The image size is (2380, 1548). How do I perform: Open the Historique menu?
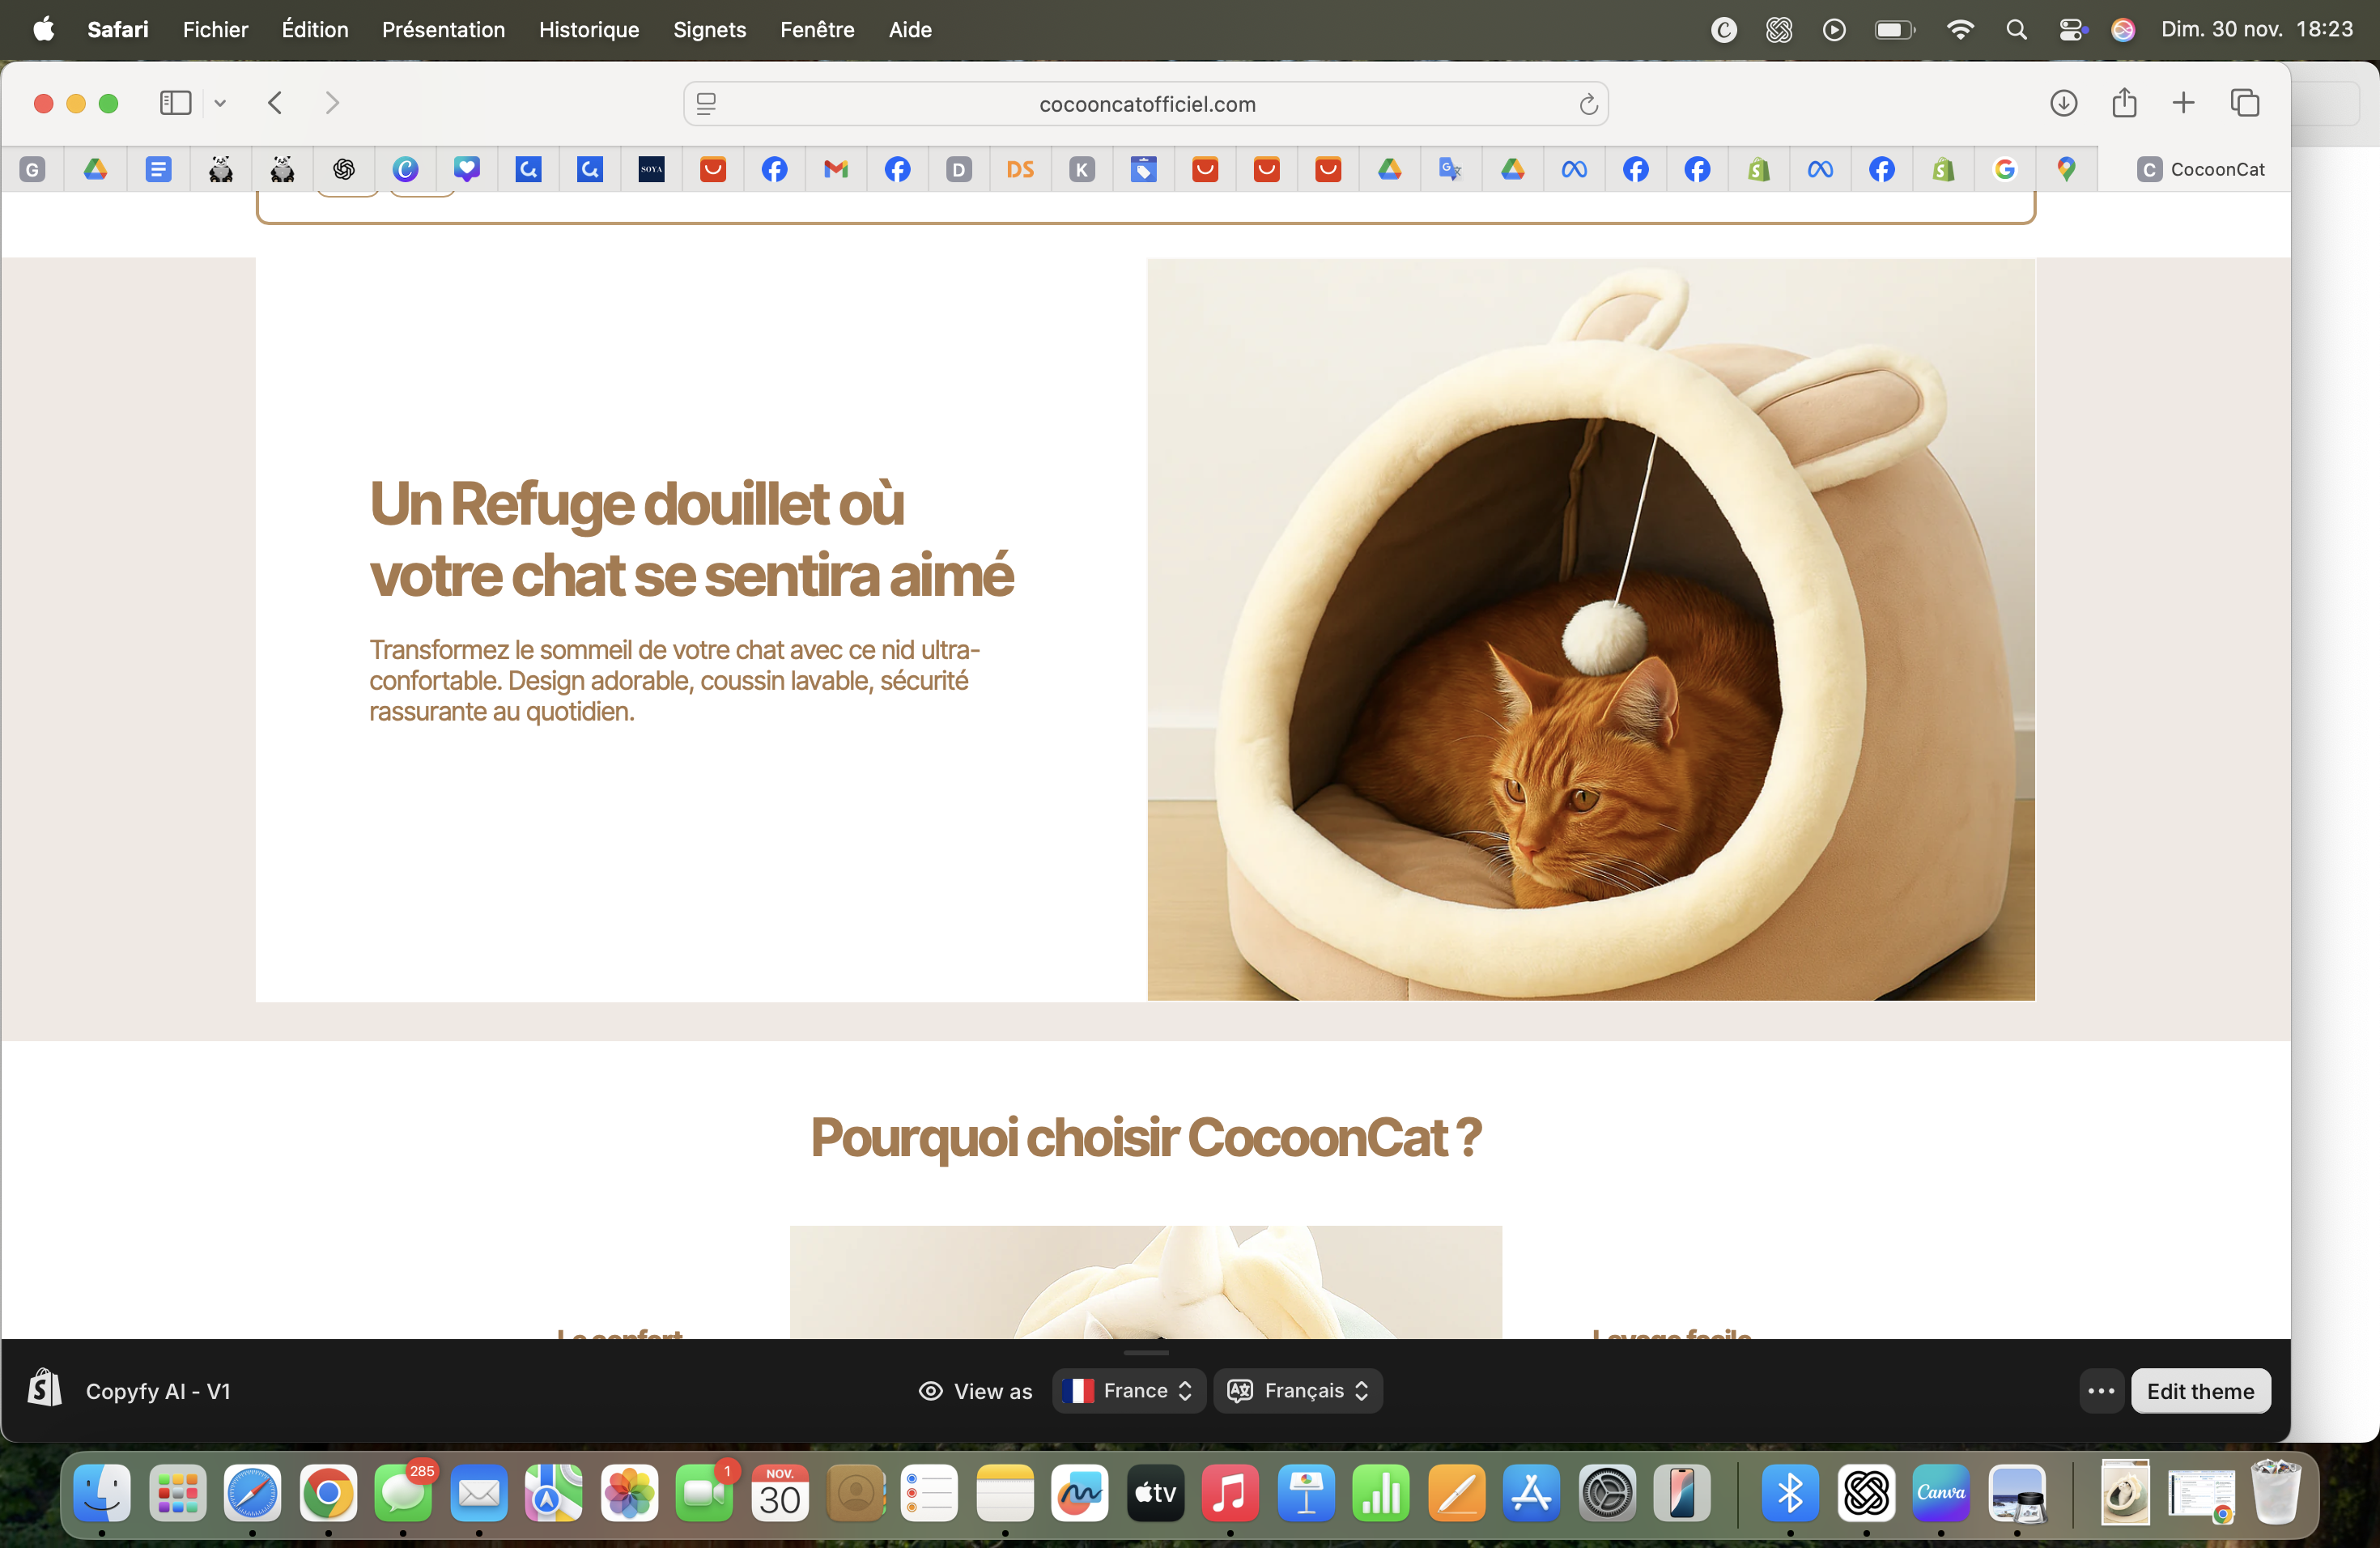coord(589,30)
